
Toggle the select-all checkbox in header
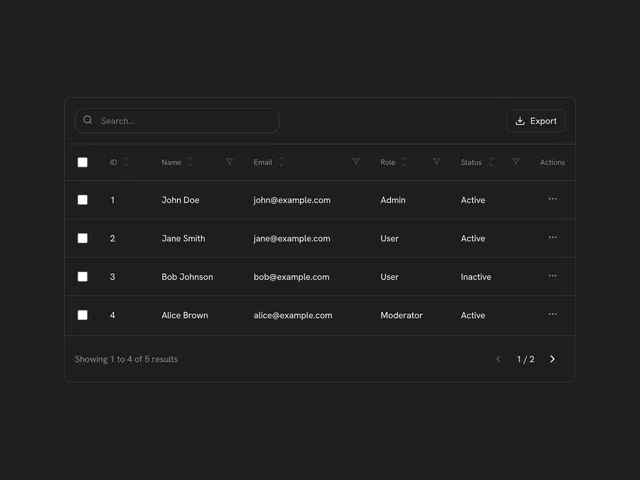pos(83,162)
